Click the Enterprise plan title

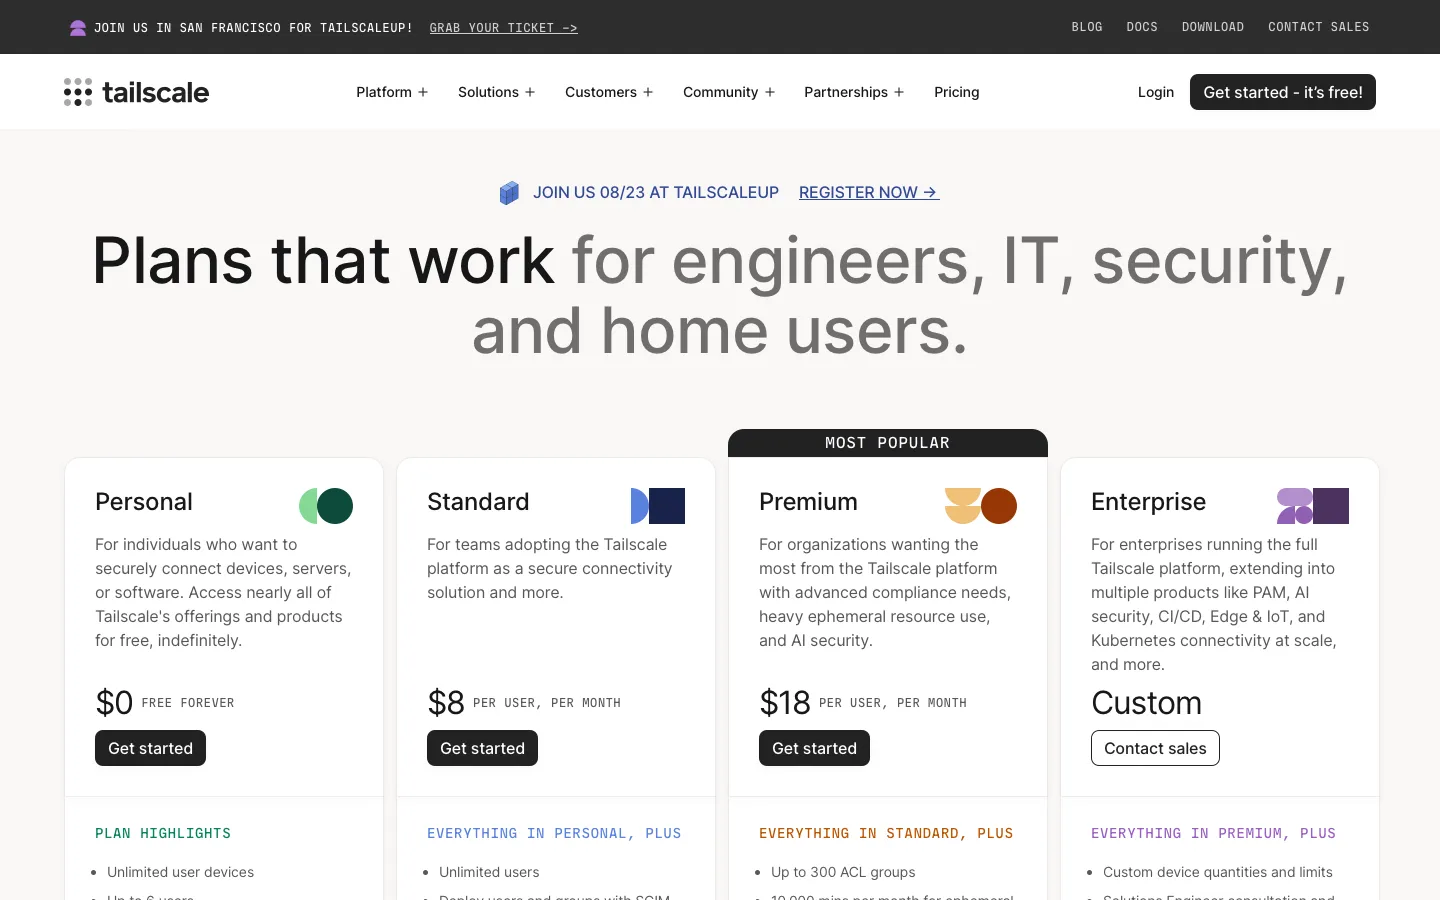tap(1148, 502)
